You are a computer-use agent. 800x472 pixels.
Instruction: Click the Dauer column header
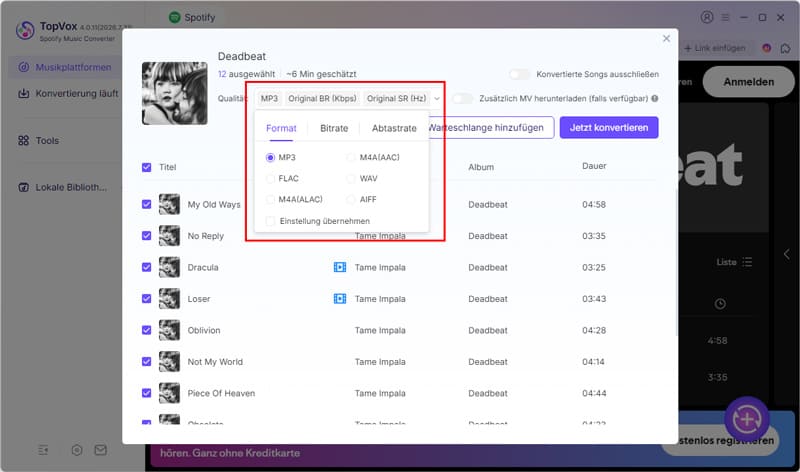pyautogui.click(x=594, y=166)
